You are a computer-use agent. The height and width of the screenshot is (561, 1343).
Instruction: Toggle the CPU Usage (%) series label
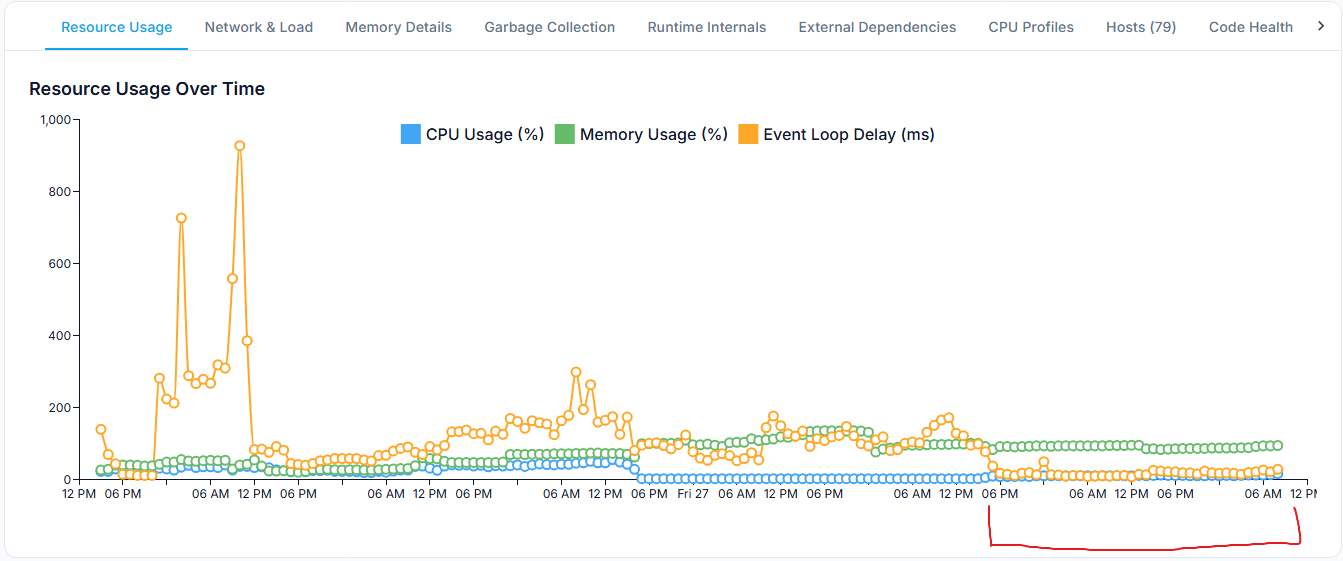[x=485, y=134]
